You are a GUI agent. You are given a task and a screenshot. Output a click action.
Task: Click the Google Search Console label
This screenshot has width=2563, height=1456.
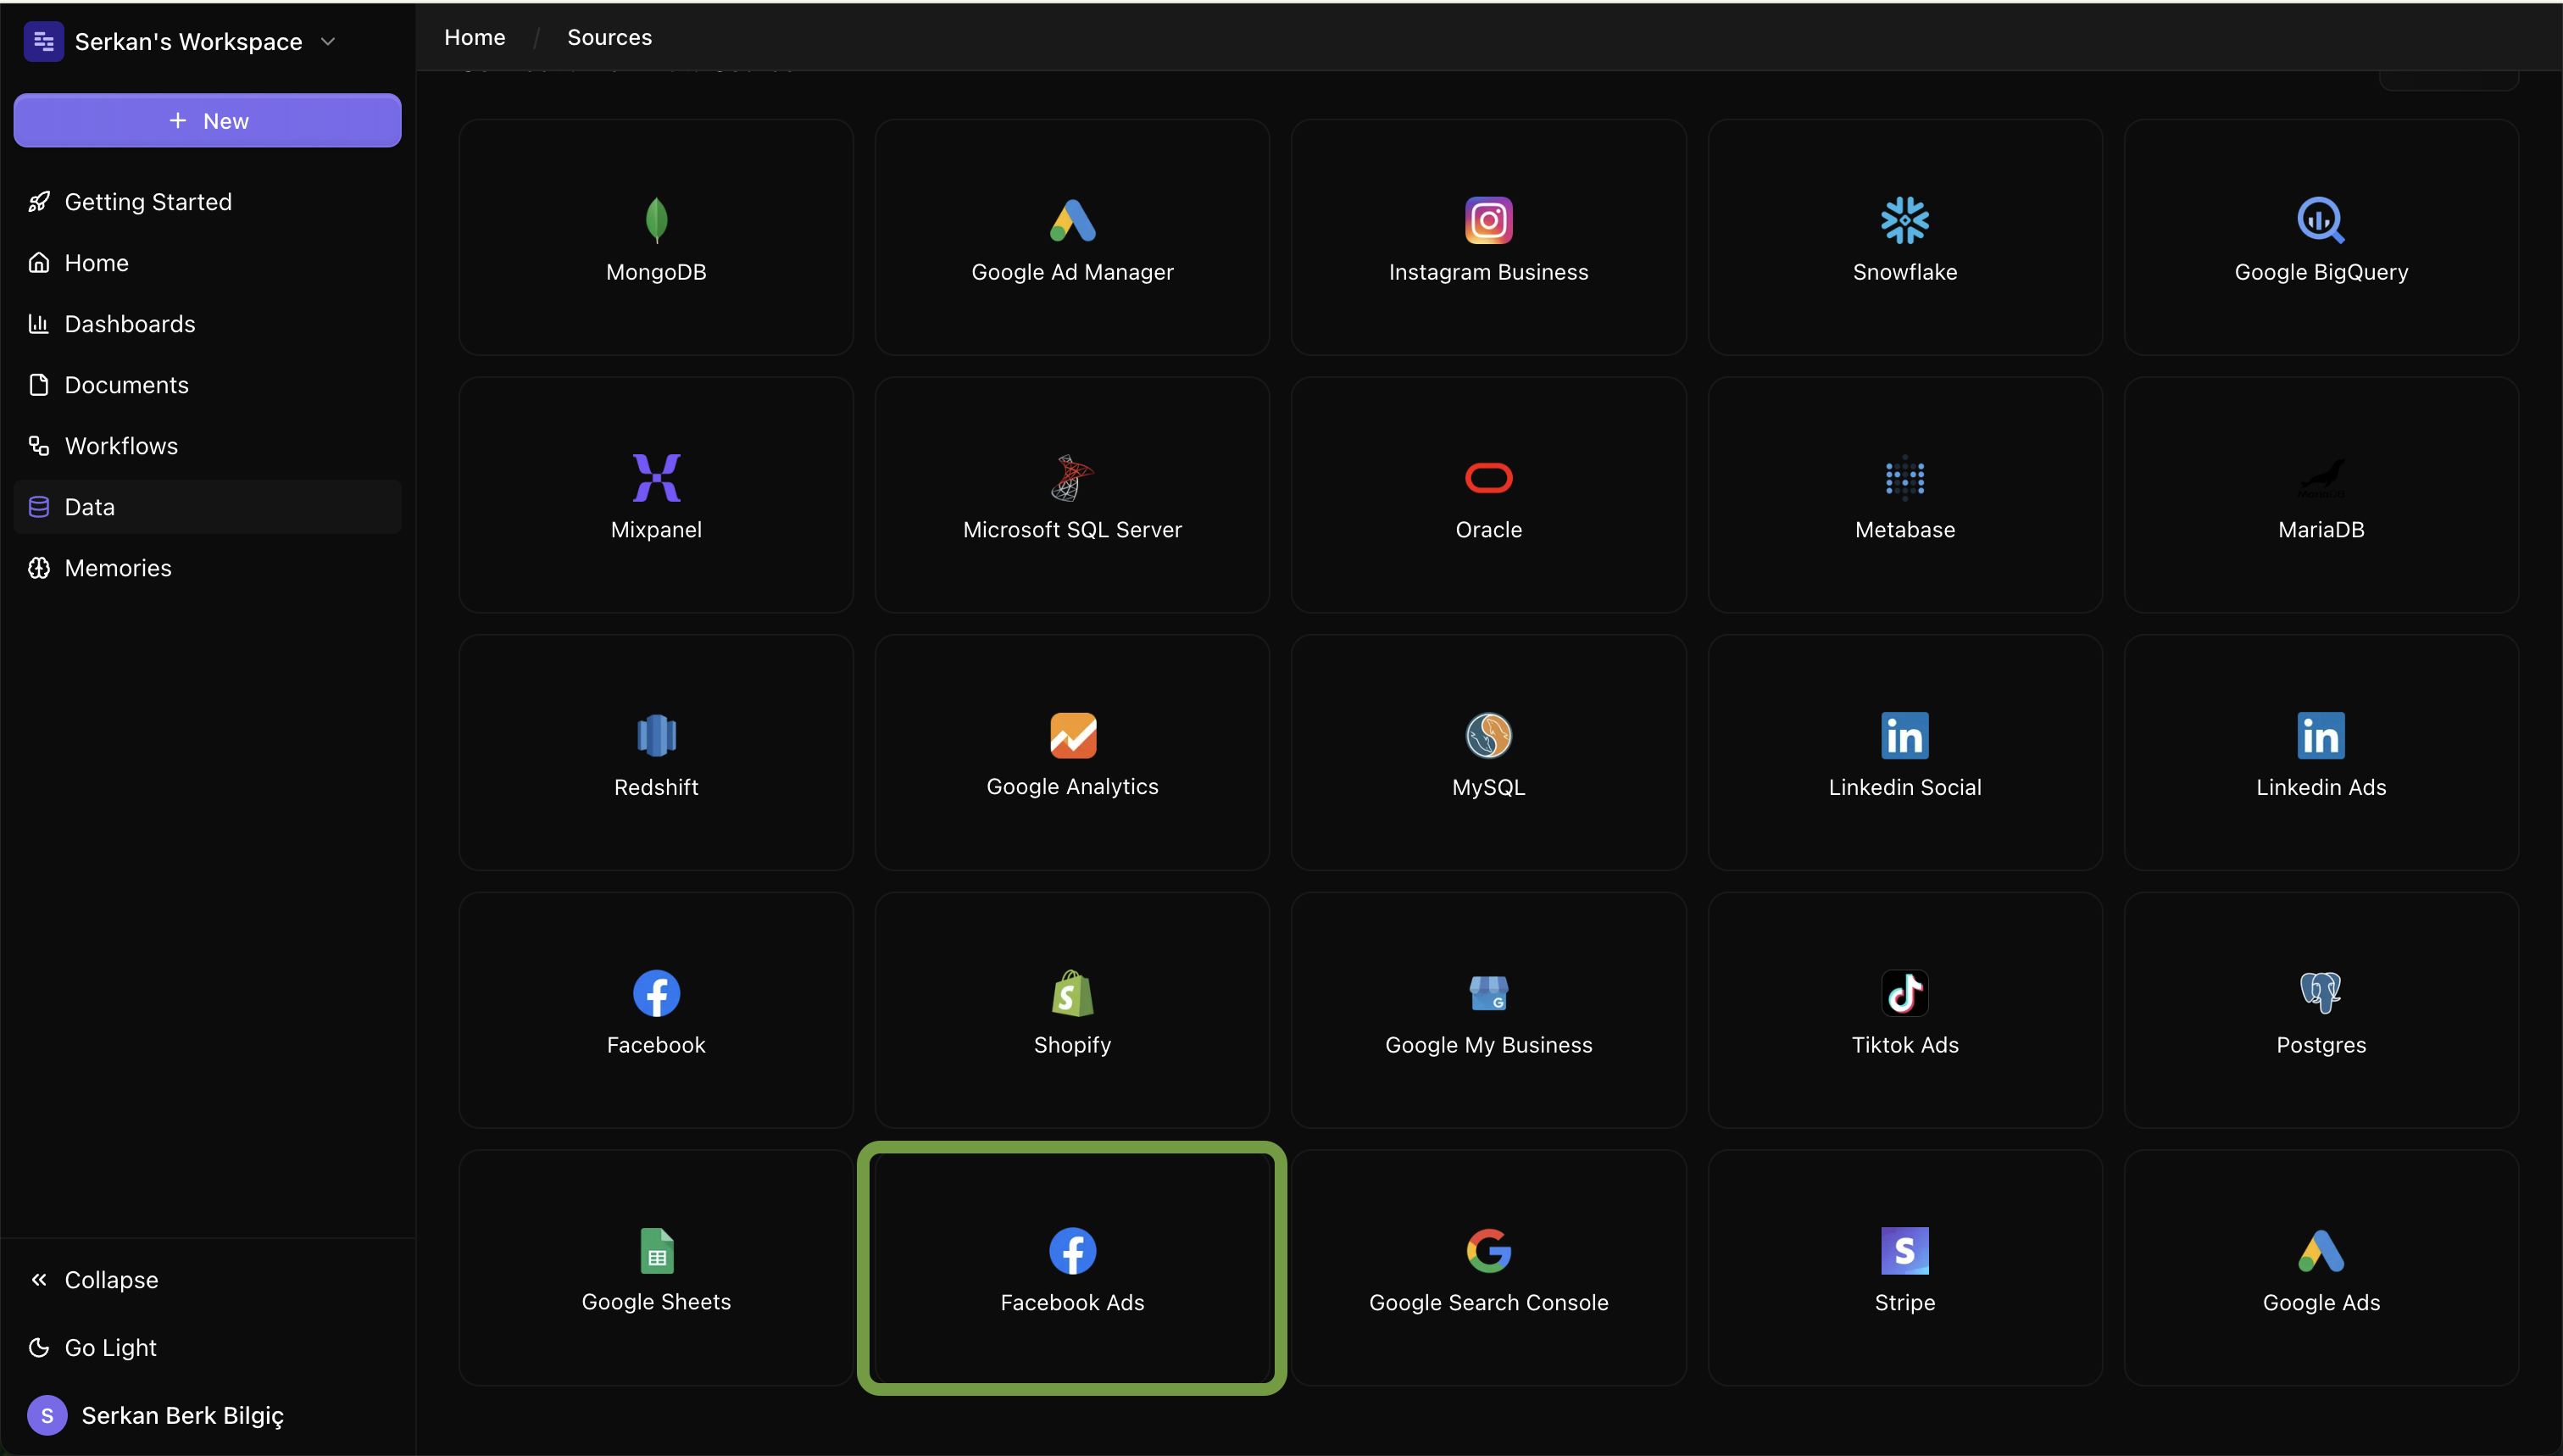[x=1488, y=1303]
